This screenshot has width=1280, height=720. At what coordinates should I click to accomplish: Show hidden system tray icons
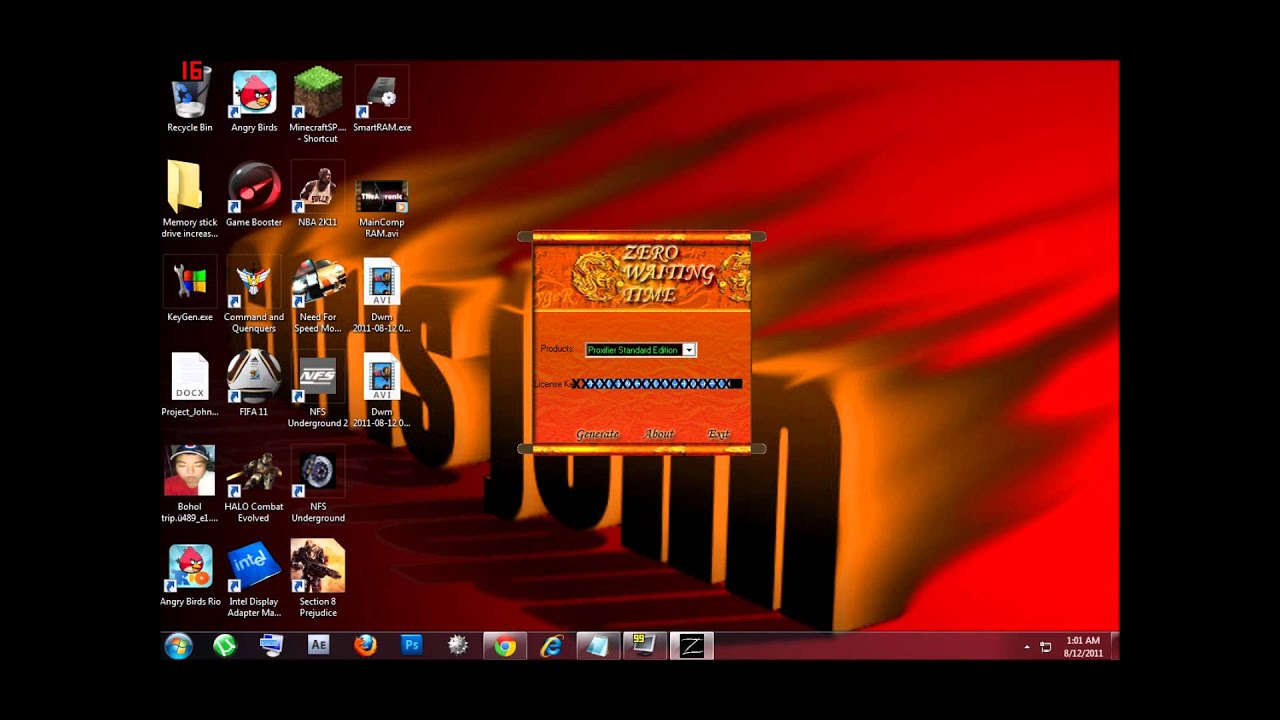pyautogui.click(x=1026, y=647)
